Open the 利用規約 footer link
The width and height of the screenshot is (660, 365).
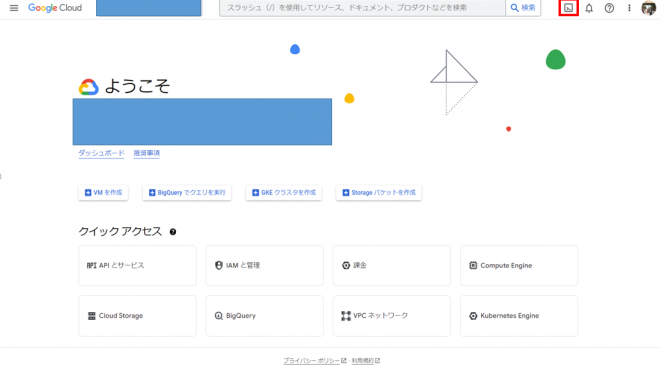click(362, 361)
